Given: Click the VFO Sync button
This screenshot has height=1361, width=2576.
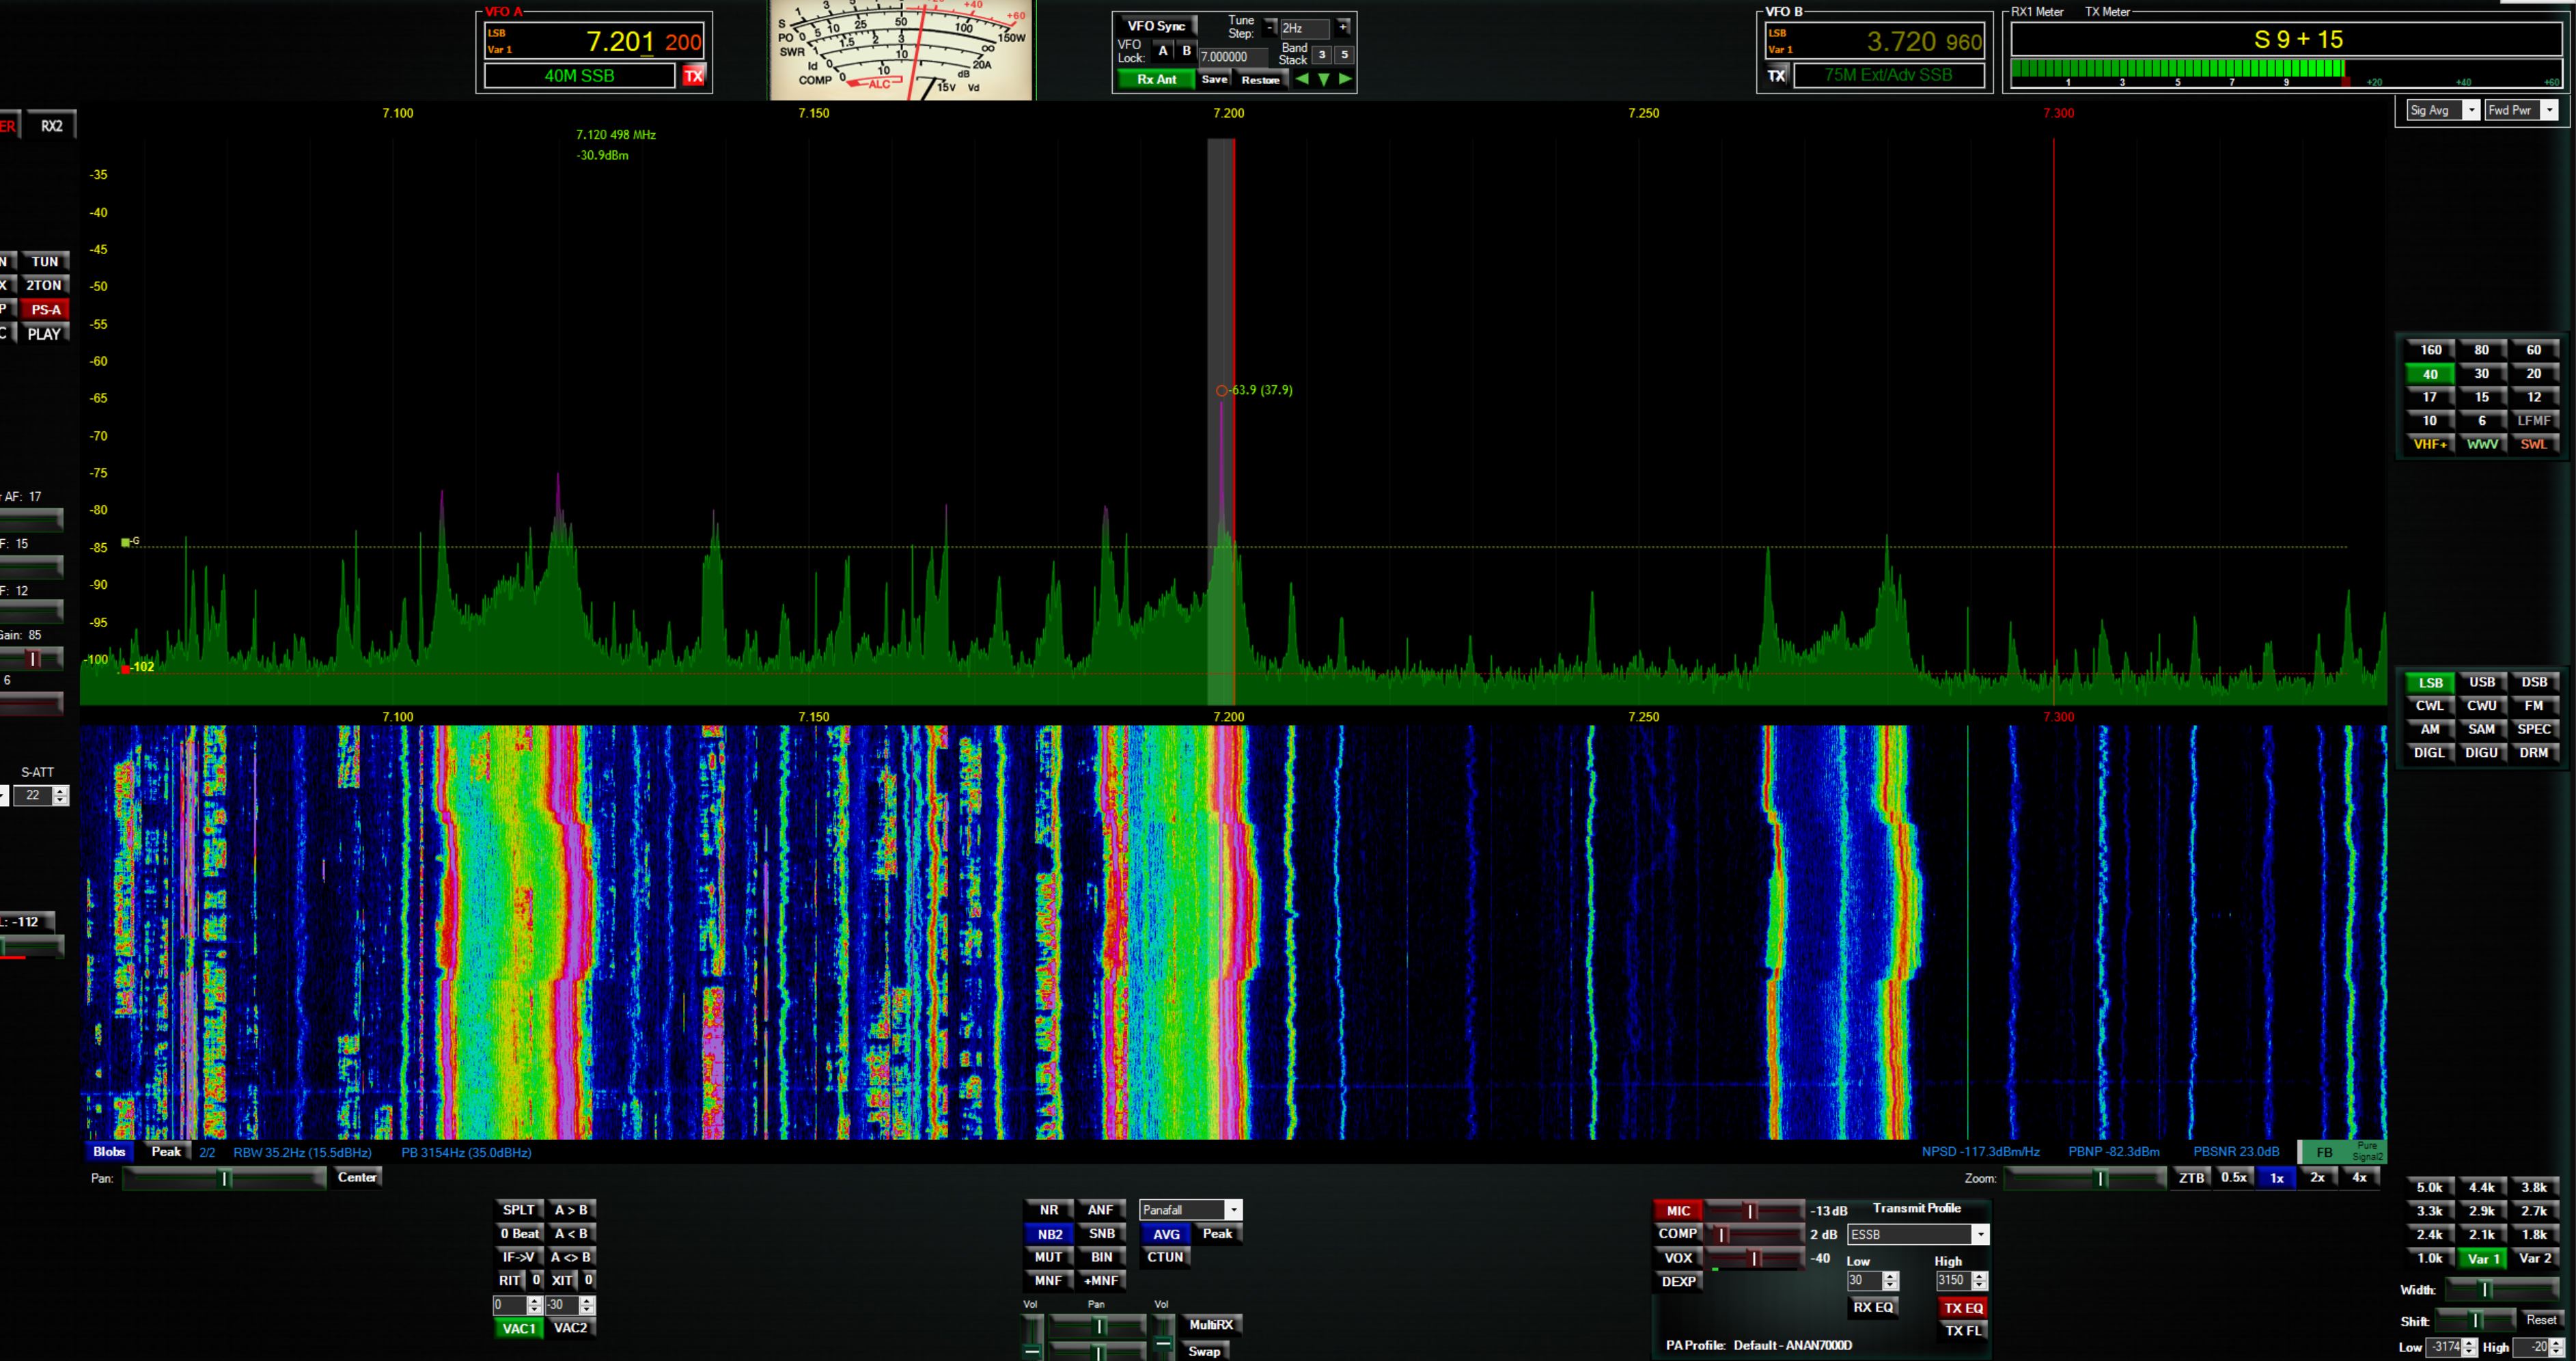Looking at the screenshot, I should 1156,26.
